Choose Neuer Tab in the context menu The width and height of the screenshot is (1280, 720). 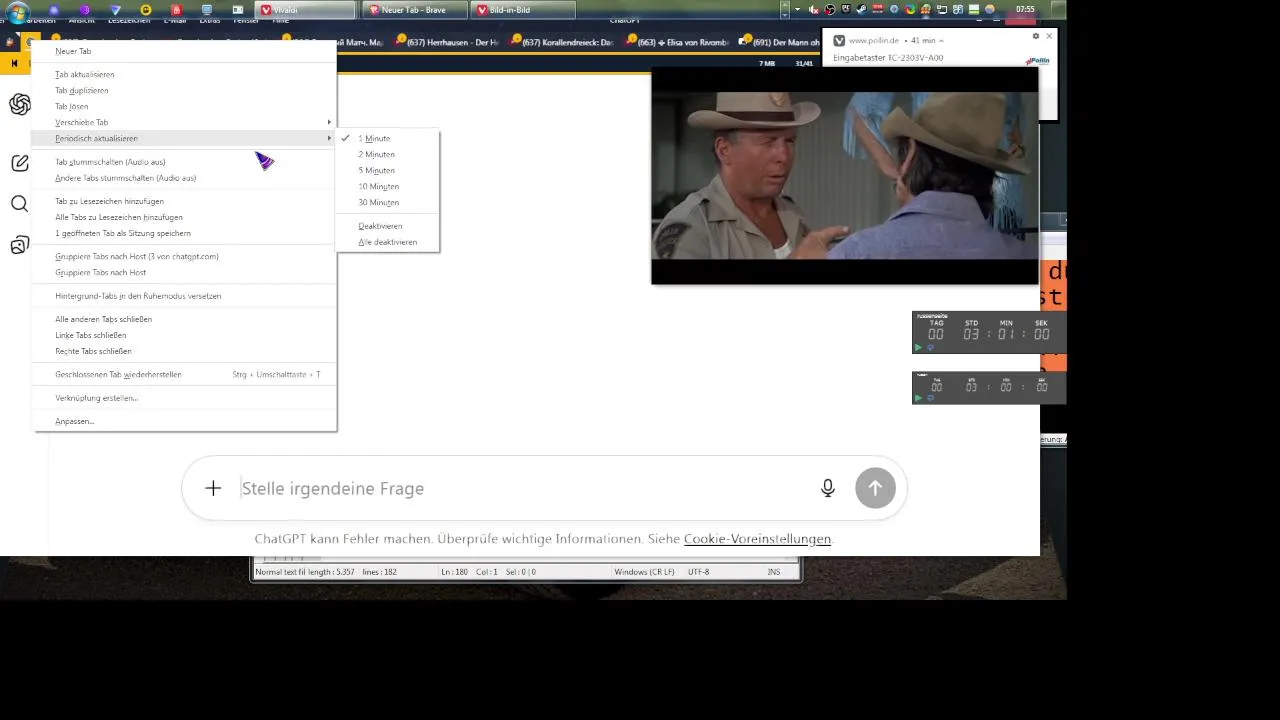click(185, 51)
